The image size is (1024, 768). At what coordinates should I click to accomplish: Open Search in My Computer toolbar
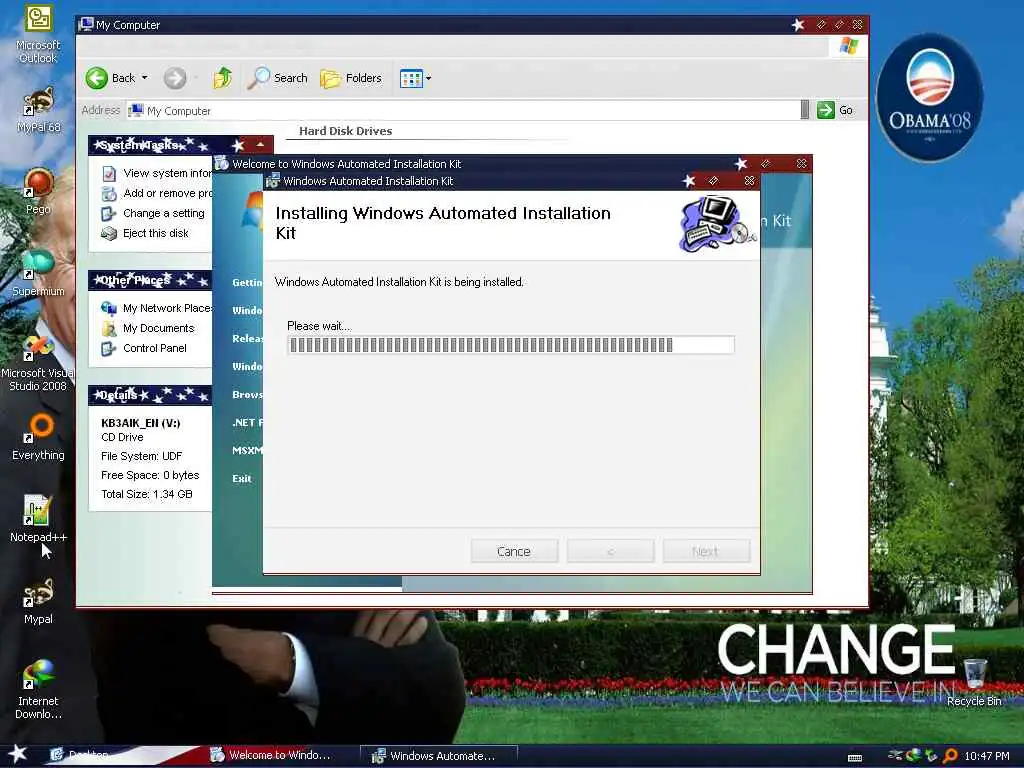[x=278, y=78]
